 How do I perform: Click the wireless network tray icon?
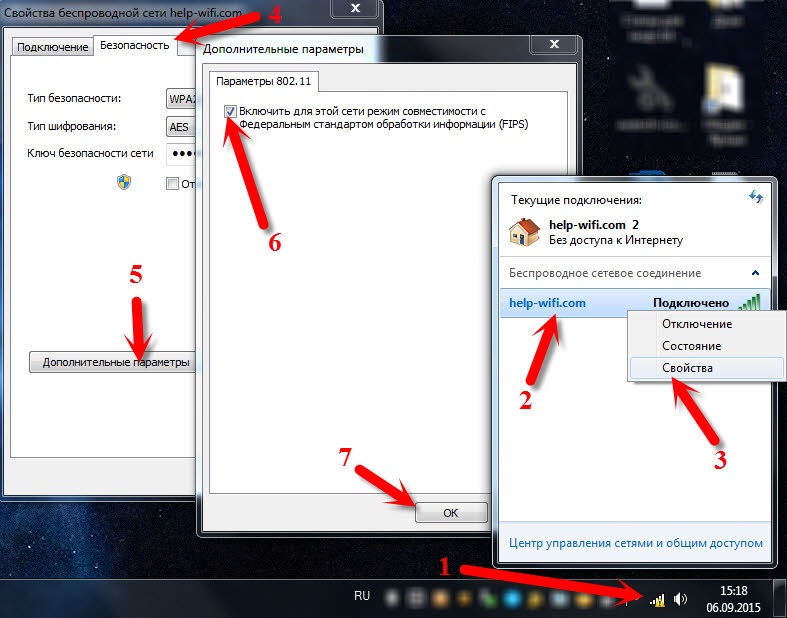pyautogui.click(x=657, y=599)
